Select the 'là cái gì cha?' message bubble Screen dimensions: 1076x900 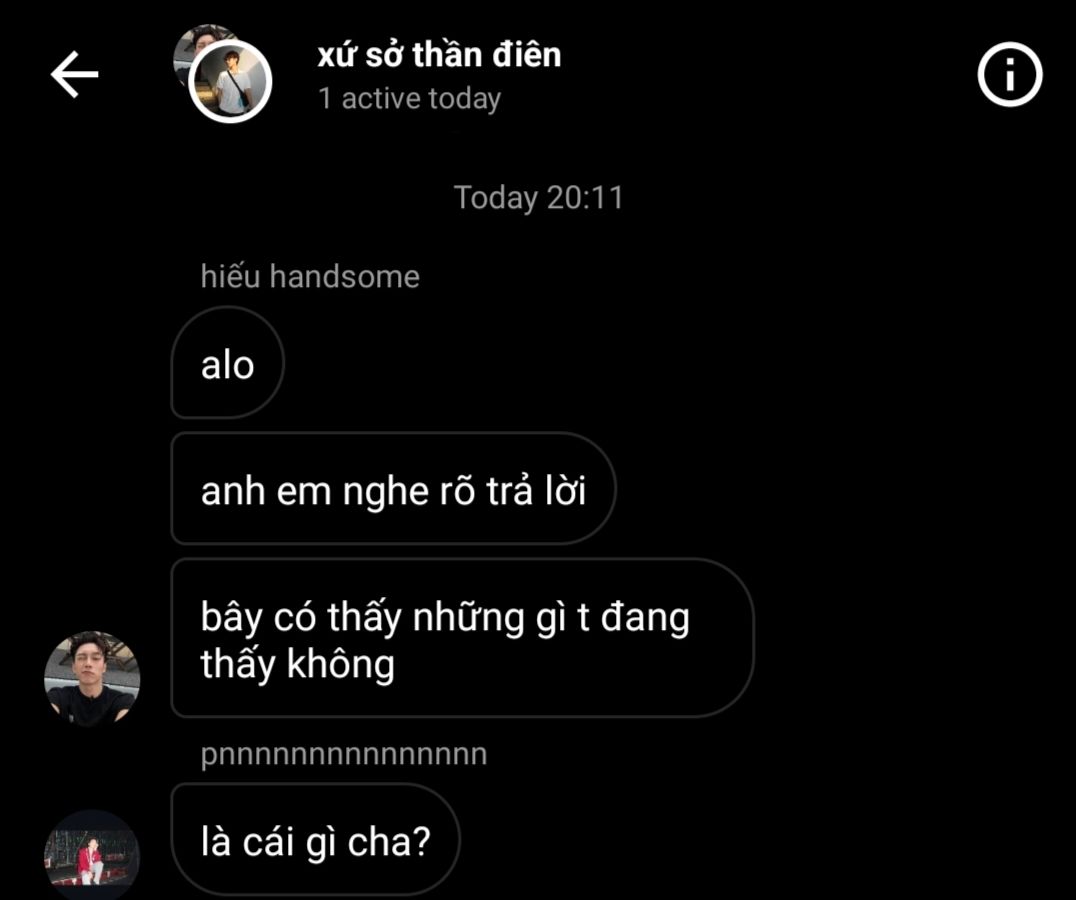[315, 840]
